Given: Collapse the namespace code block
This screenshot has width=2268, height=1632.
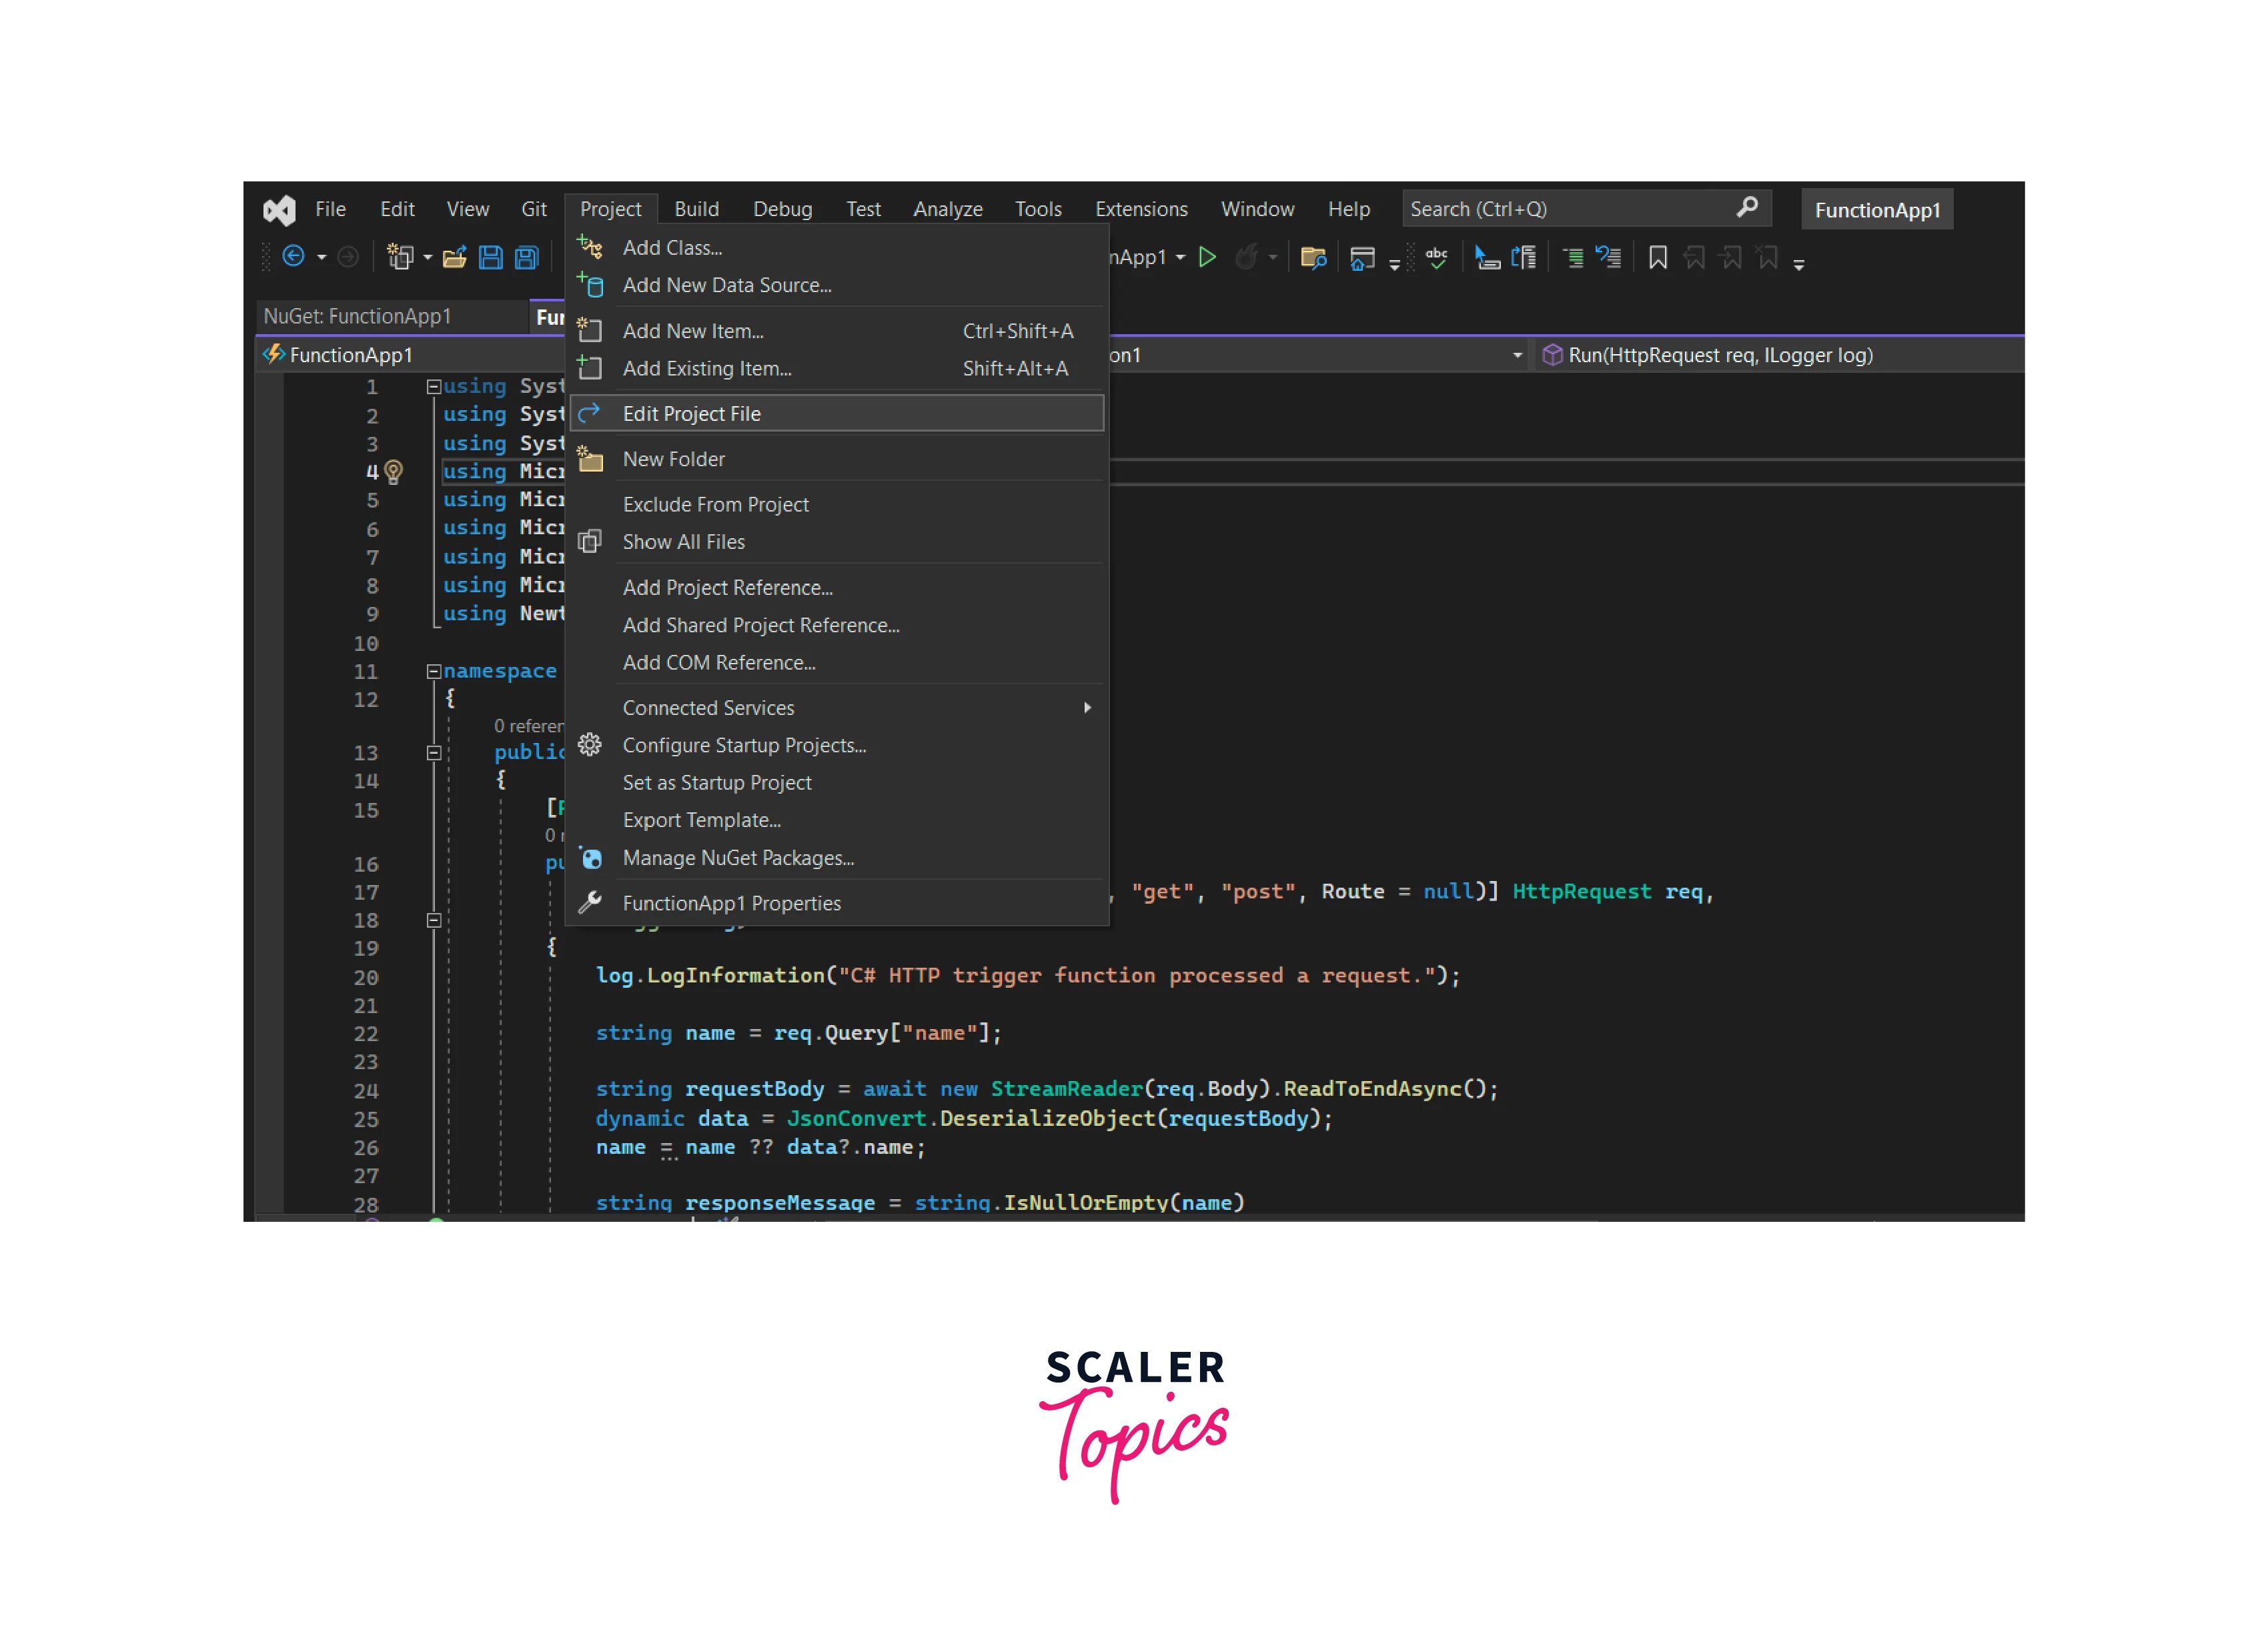Looking at the screenshot, I should pos(433,672).
